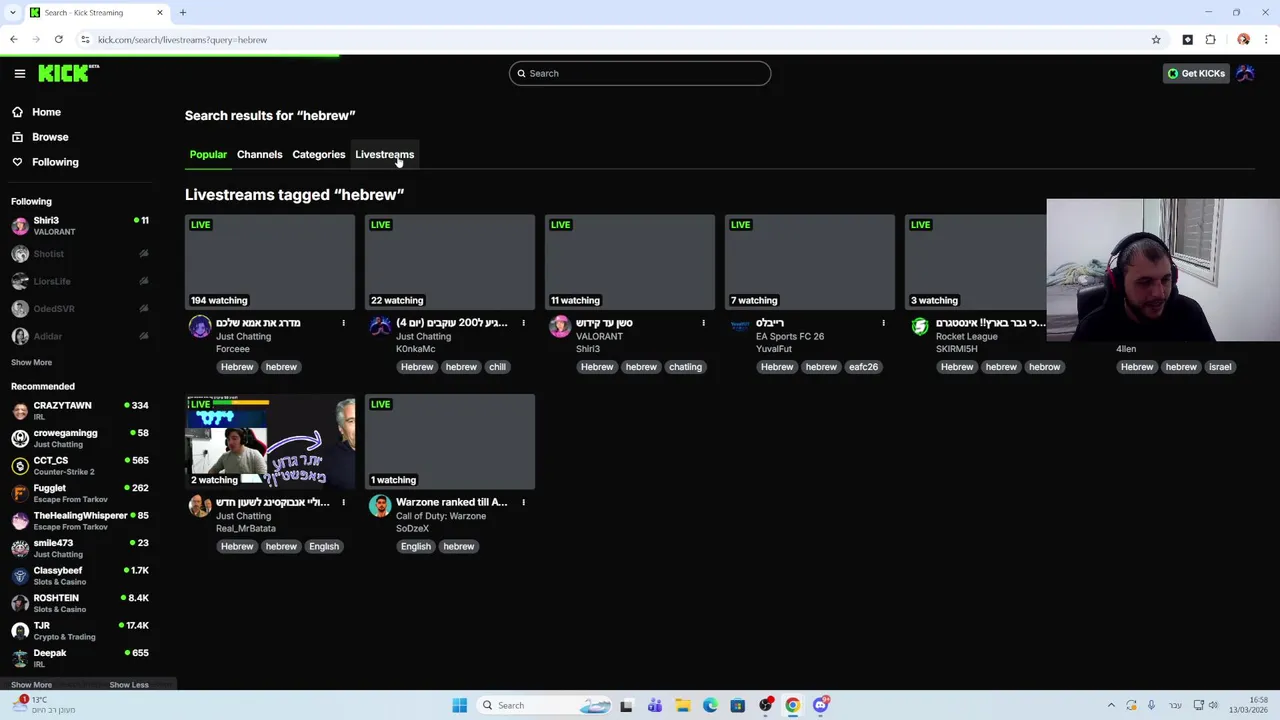This screenshot has height=720, width=1280.
Task: Open Rocket League category link
Action: pos(966,336)
